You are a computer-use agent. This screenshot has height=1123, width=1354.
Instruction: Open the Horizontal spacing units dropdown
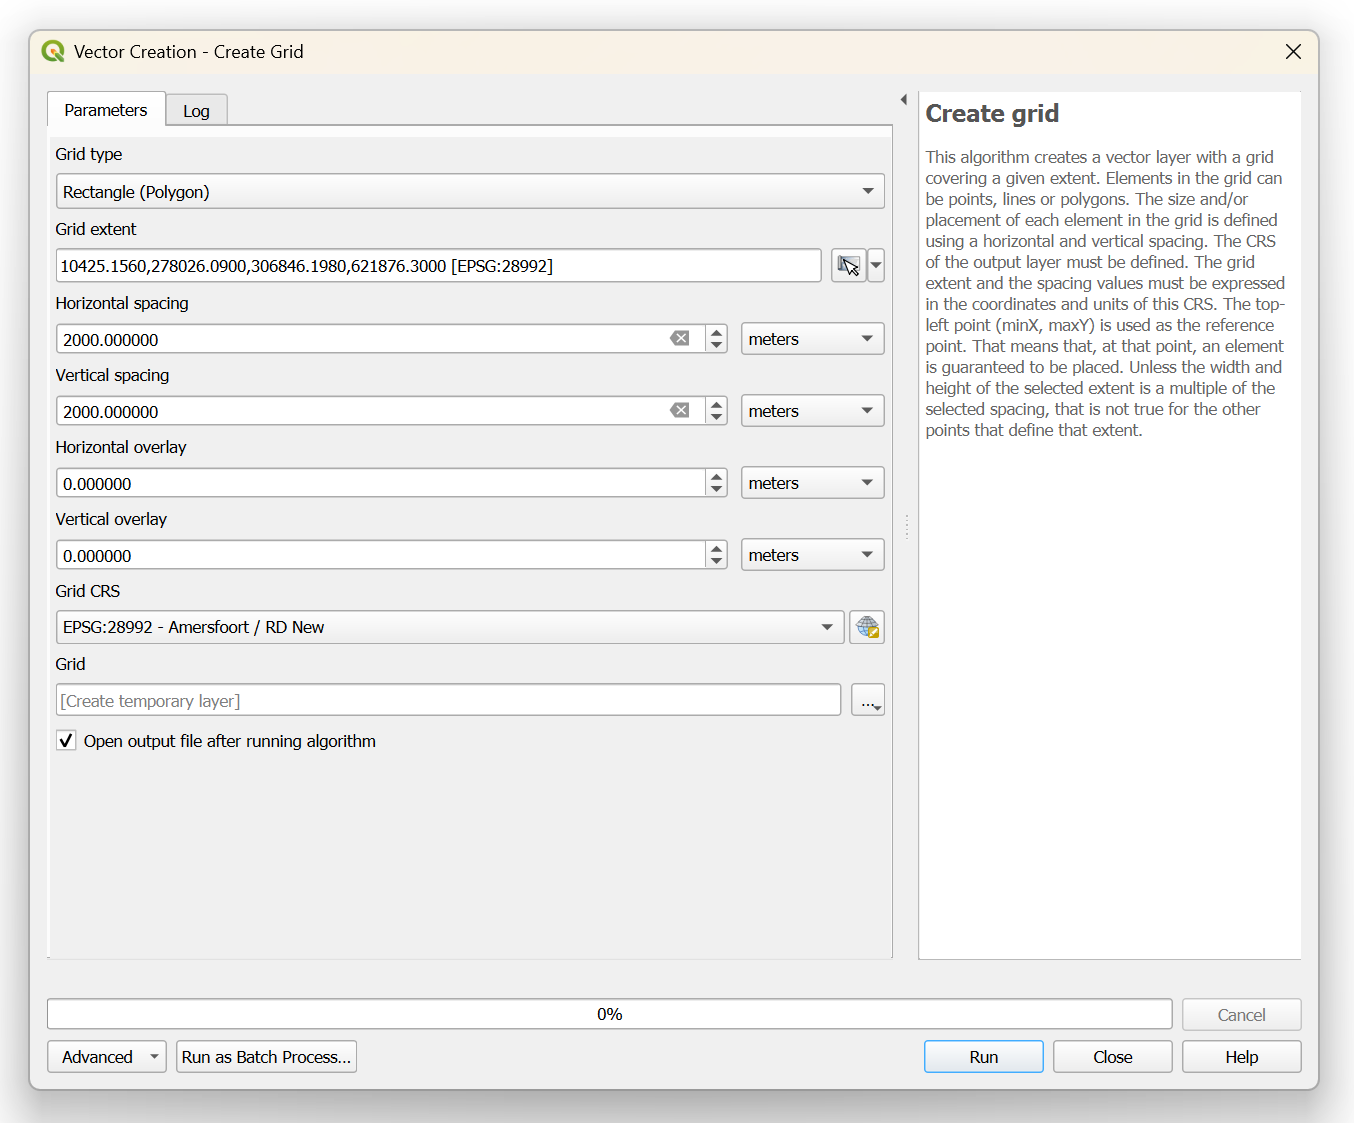(812, 339)
